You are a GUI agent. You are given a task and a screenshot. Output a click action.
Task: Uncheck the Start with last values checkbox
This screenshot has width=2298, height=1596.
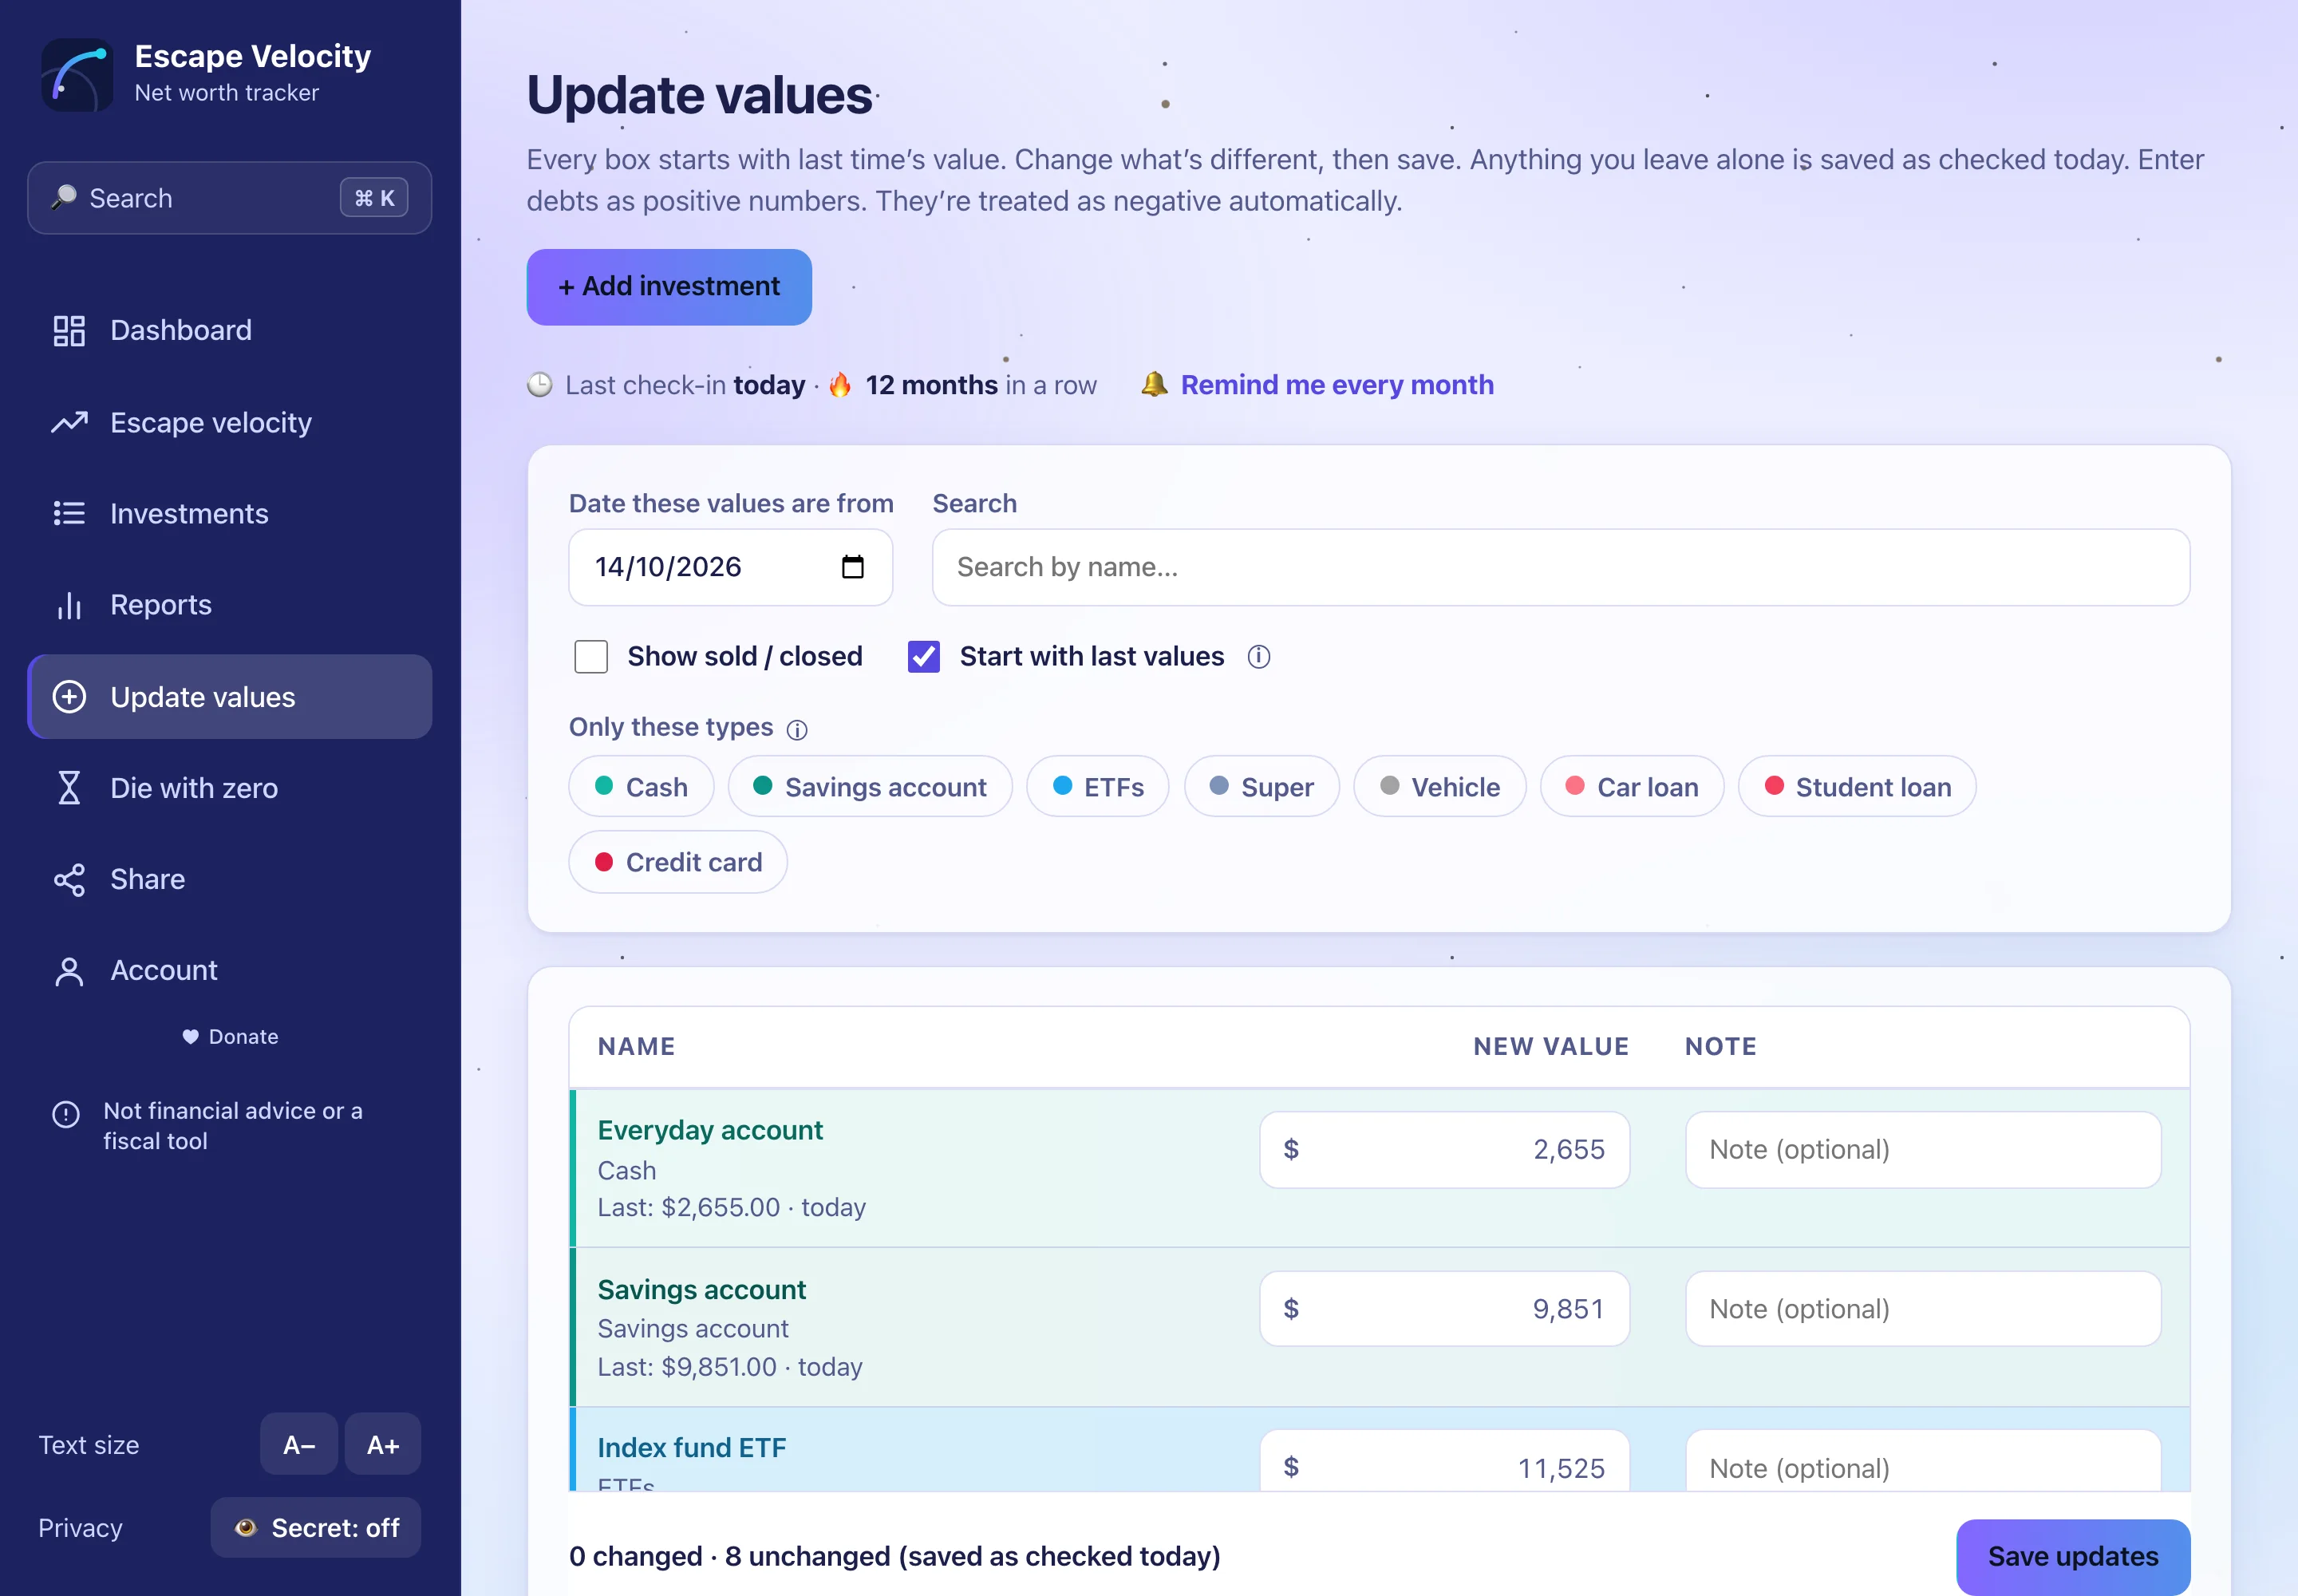pos(924,656)
